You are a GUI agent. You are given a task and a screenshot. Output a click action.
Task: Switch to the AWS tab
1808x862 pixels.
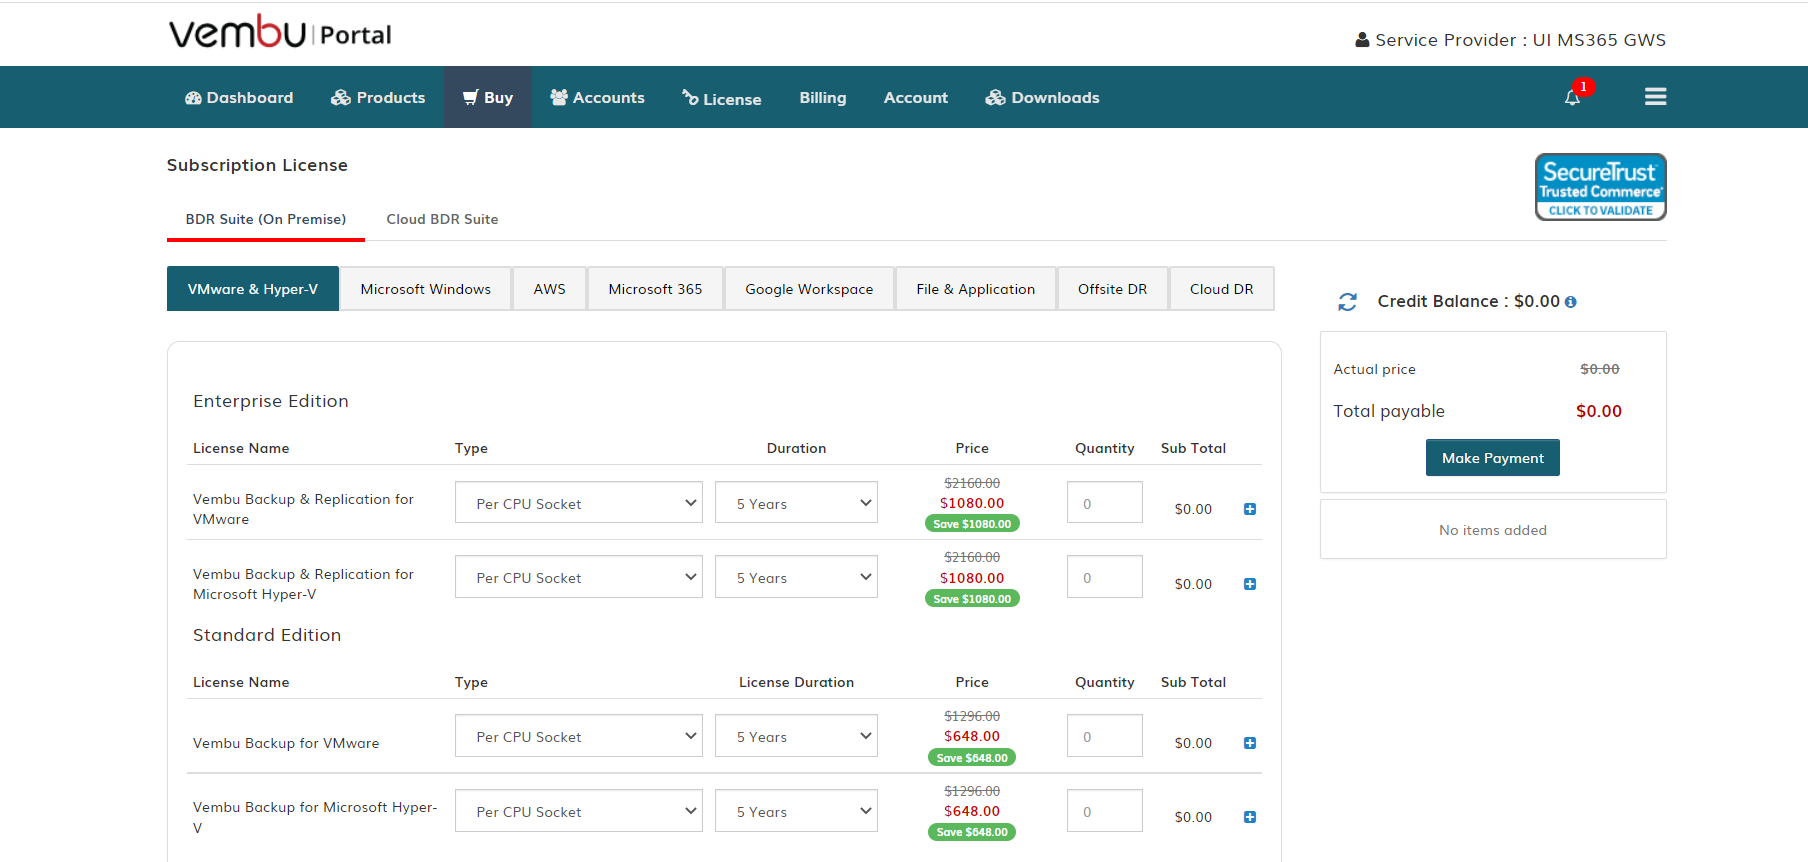click(550, 289)
